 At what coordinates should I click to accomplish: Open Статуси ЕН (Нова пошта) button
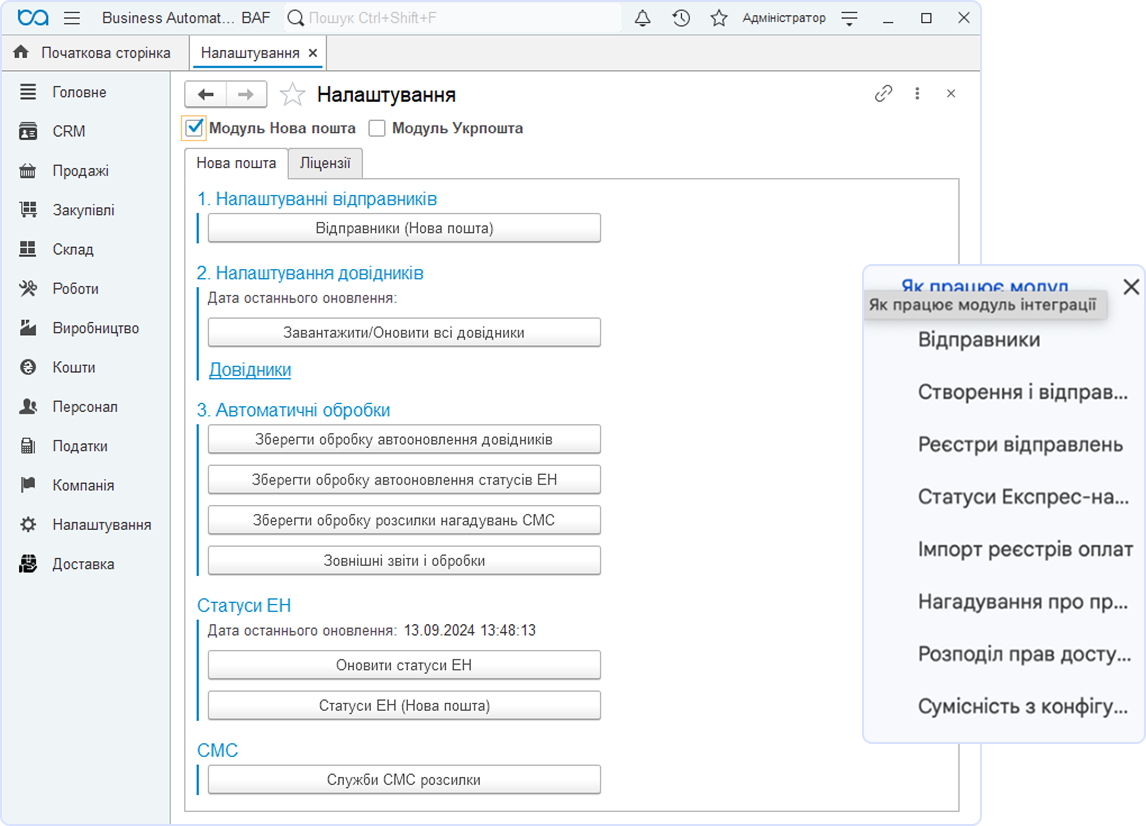(404, 705)
